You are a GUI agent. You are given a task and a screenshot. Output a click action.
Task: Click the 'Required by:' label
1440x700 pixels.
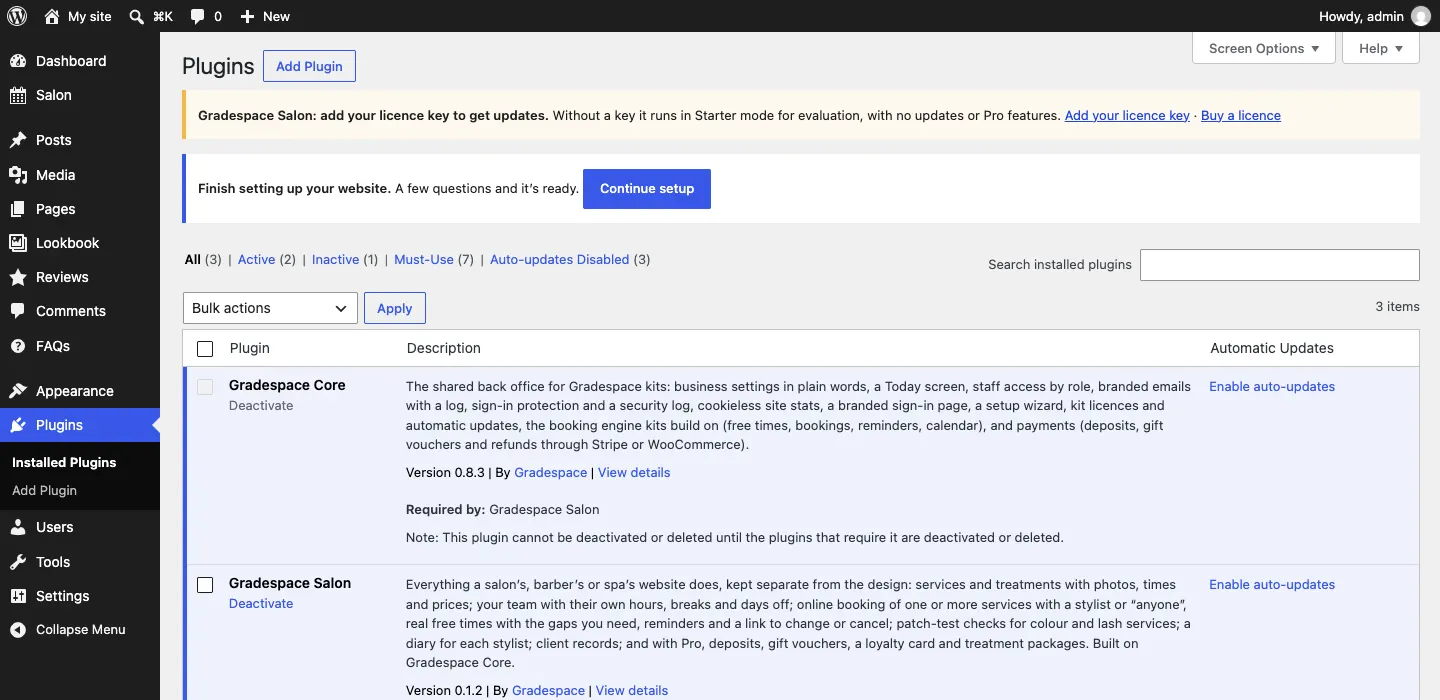[x=446, y=509]
